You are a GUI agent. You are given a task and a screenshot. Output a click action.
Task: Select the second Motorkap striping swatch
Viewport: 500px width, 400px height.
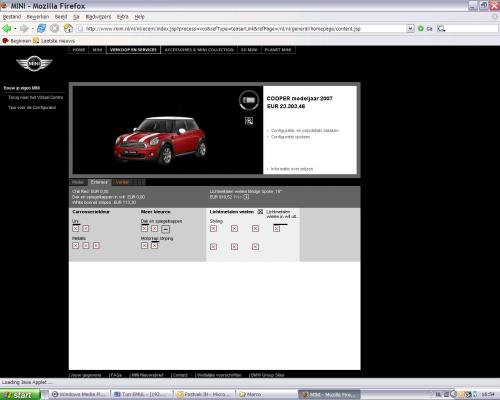tap(154, 245)
